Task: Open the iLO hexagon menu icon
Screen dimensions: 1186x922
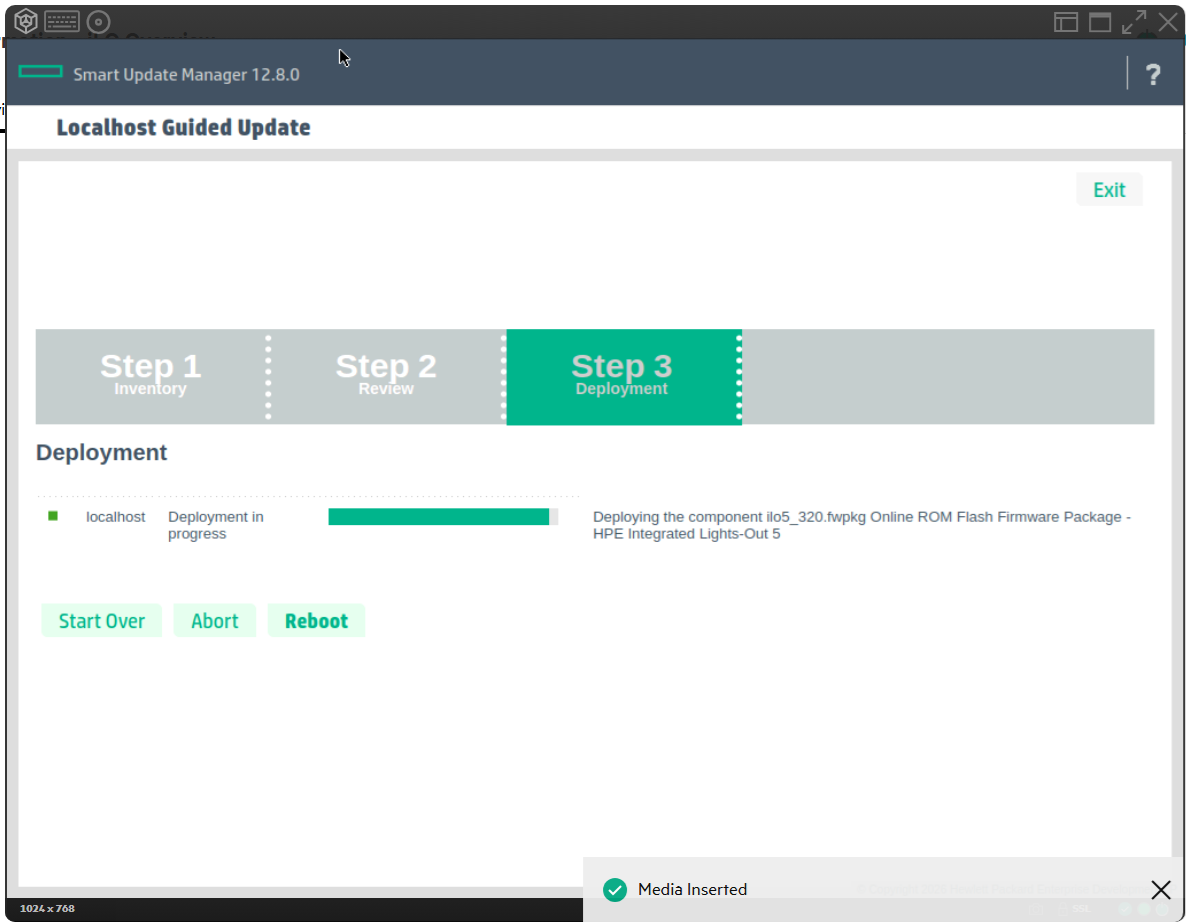Action: tap(26, 21)
